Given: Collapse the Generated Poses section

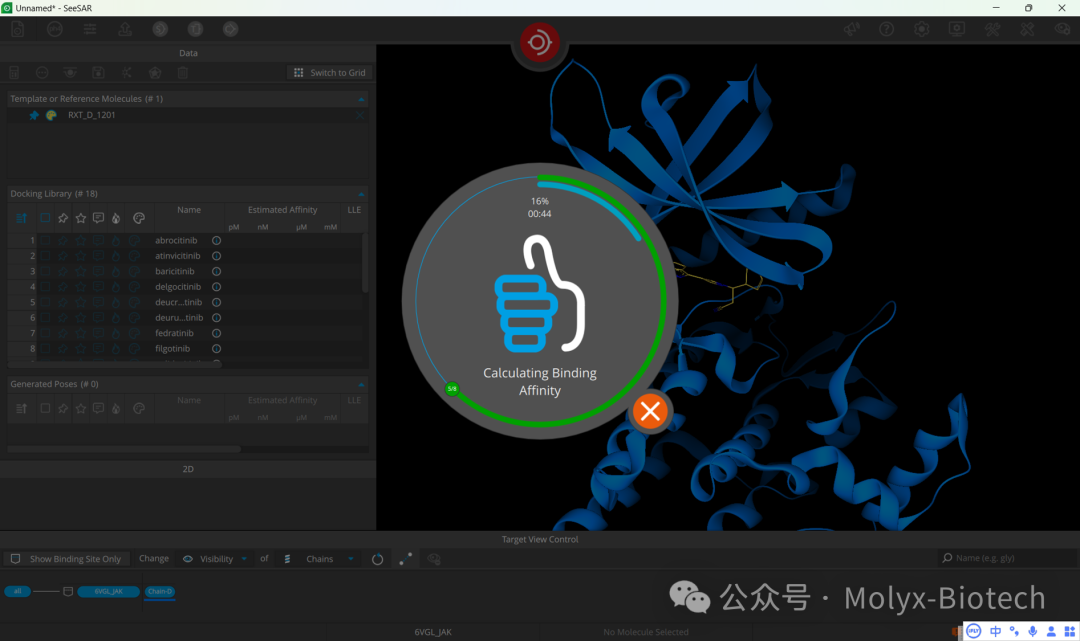Looking at the screenshot, I should [x=361, y=384].
